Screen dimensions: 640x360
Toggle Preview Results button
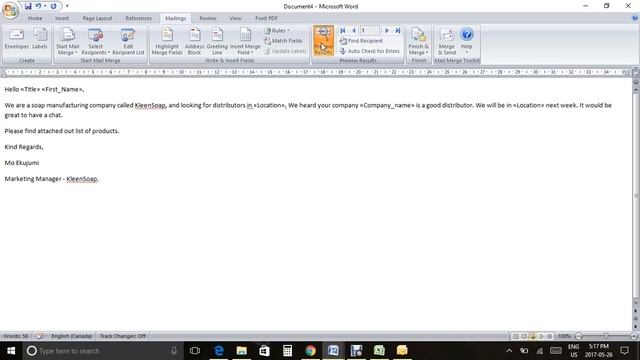[323, 41]
